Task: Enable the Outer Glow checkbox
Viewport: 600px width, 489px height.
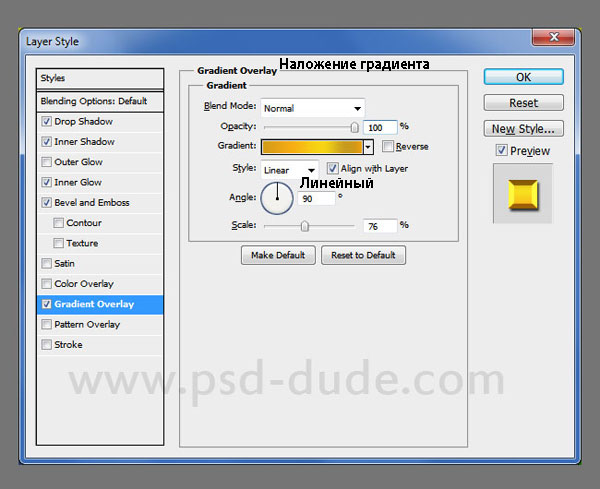Action: [x=46, y=162]
